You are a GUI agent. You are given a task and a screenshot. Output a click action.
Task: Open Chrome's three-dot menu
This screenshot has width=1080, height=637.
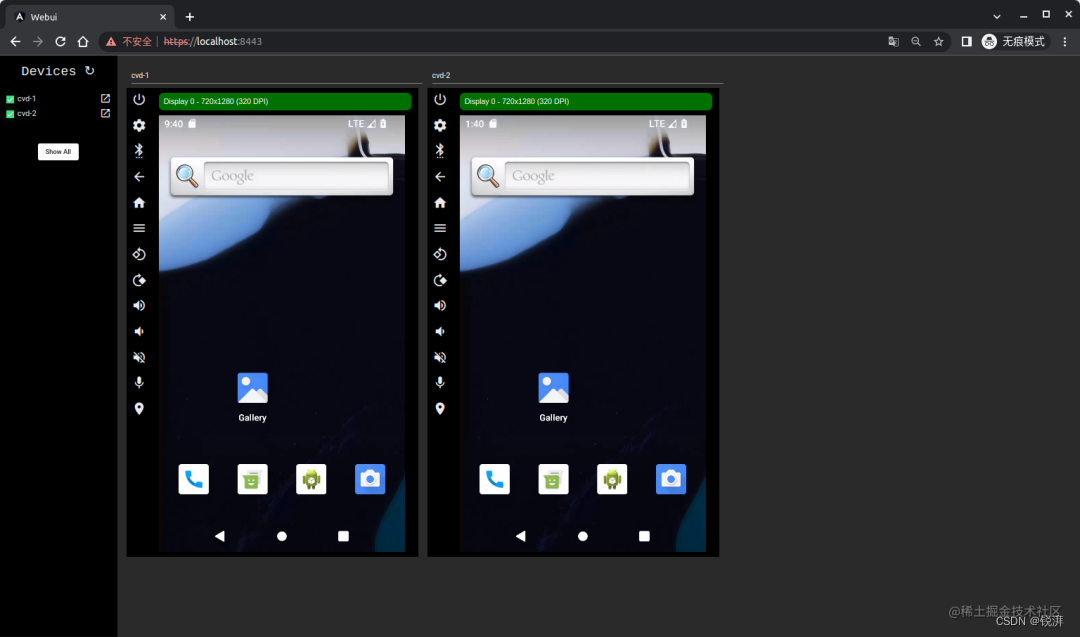tap(1064, 41)
